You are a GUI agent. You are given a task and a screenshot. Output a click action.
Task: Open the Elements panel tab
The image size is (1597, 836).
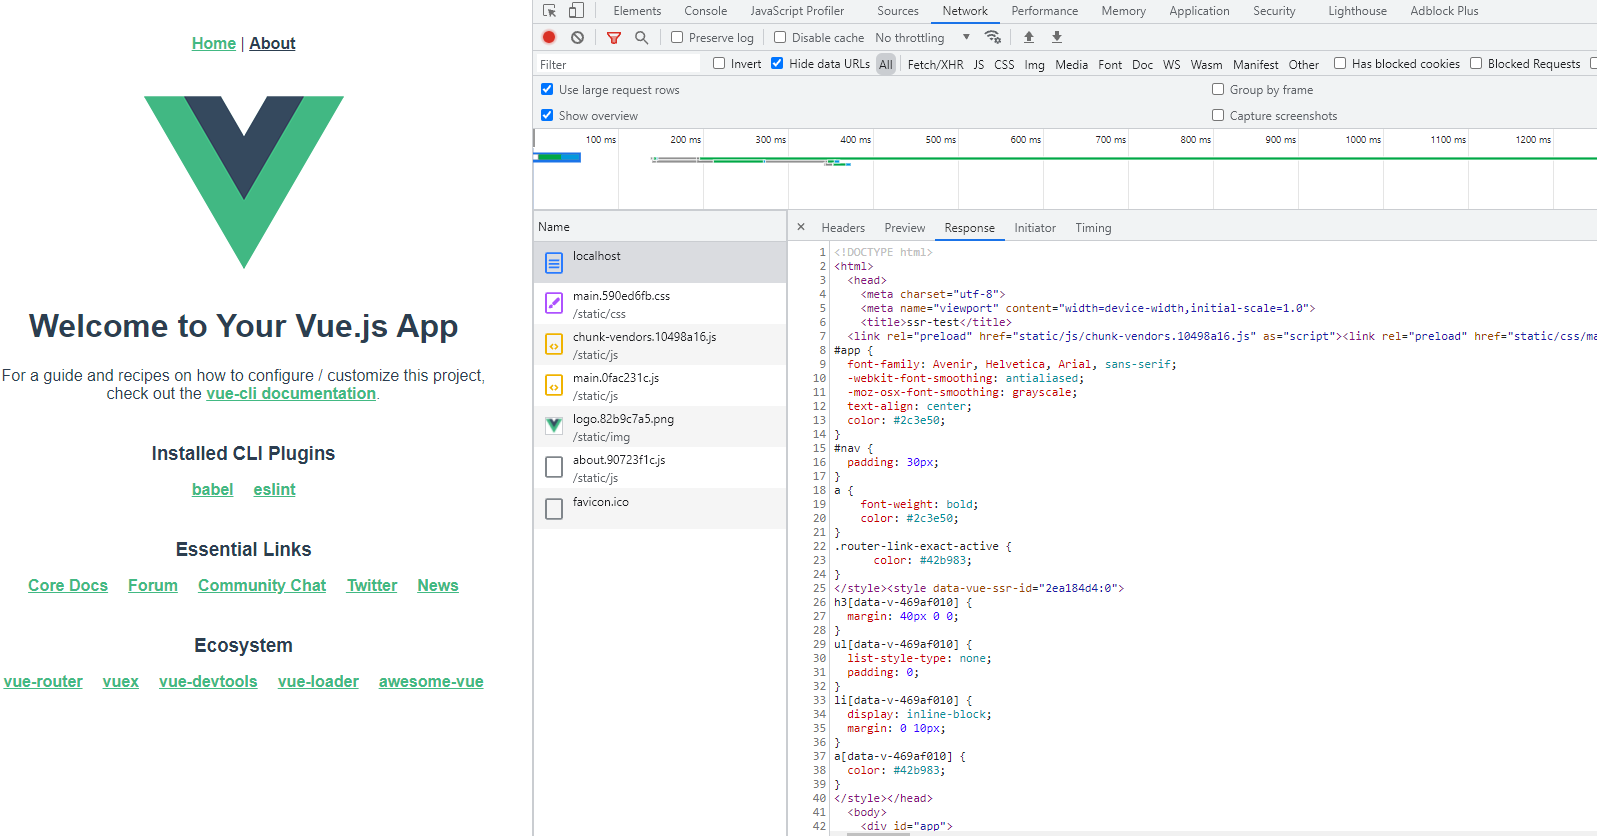pos(637,11)
